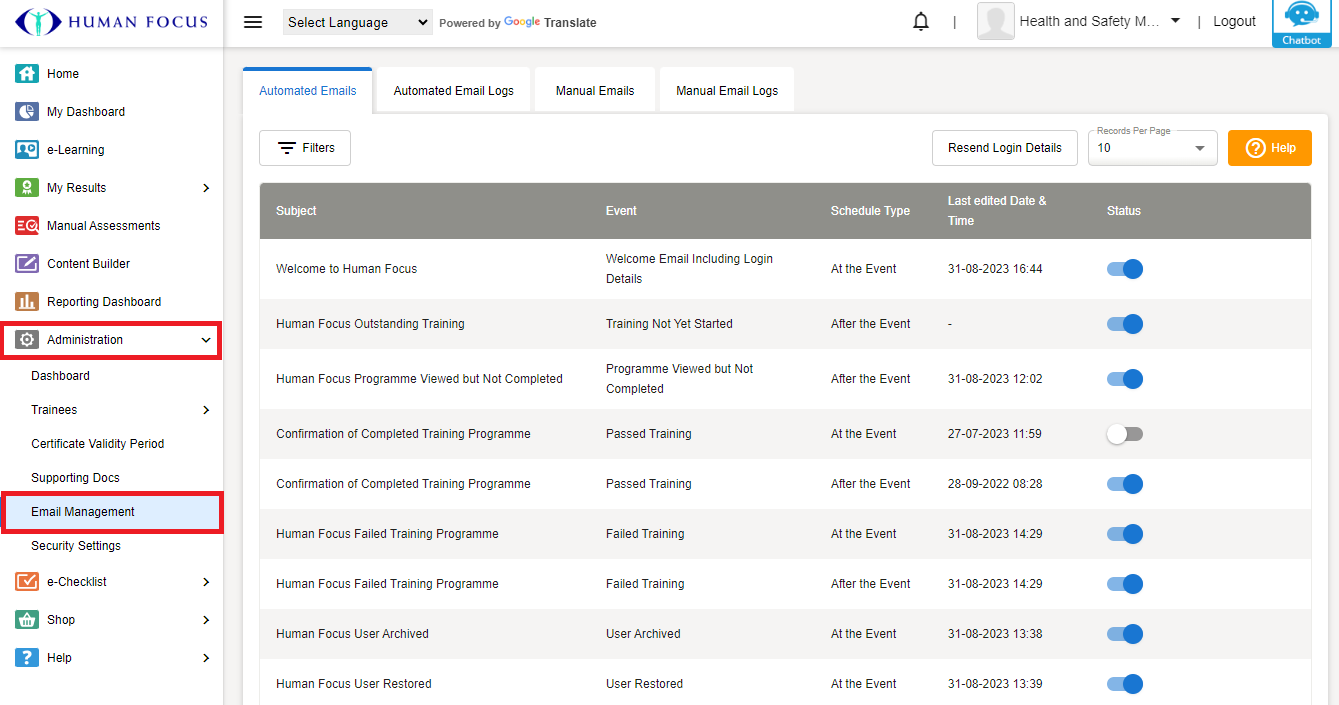Screen dimensions: 1339x705
Task: Open Manual Assessments icon in sidebar
Action: pos(27,226)
